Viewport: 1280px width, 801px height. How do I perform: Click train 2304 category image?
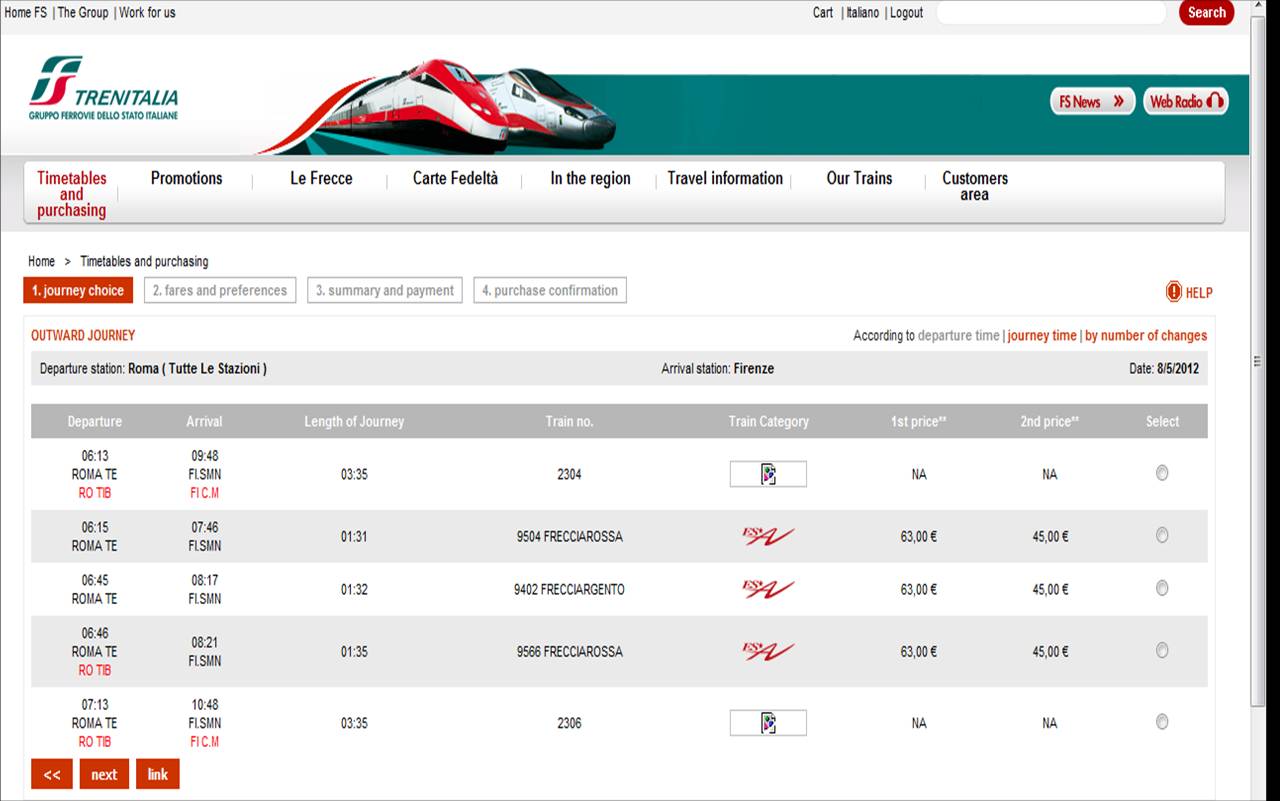point(768,474)
